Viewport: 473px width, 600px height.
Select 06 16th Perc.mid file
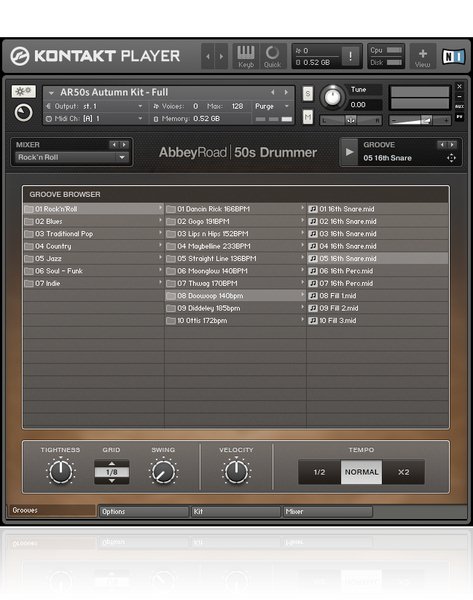pyautogui.click(x=378, y=271)
